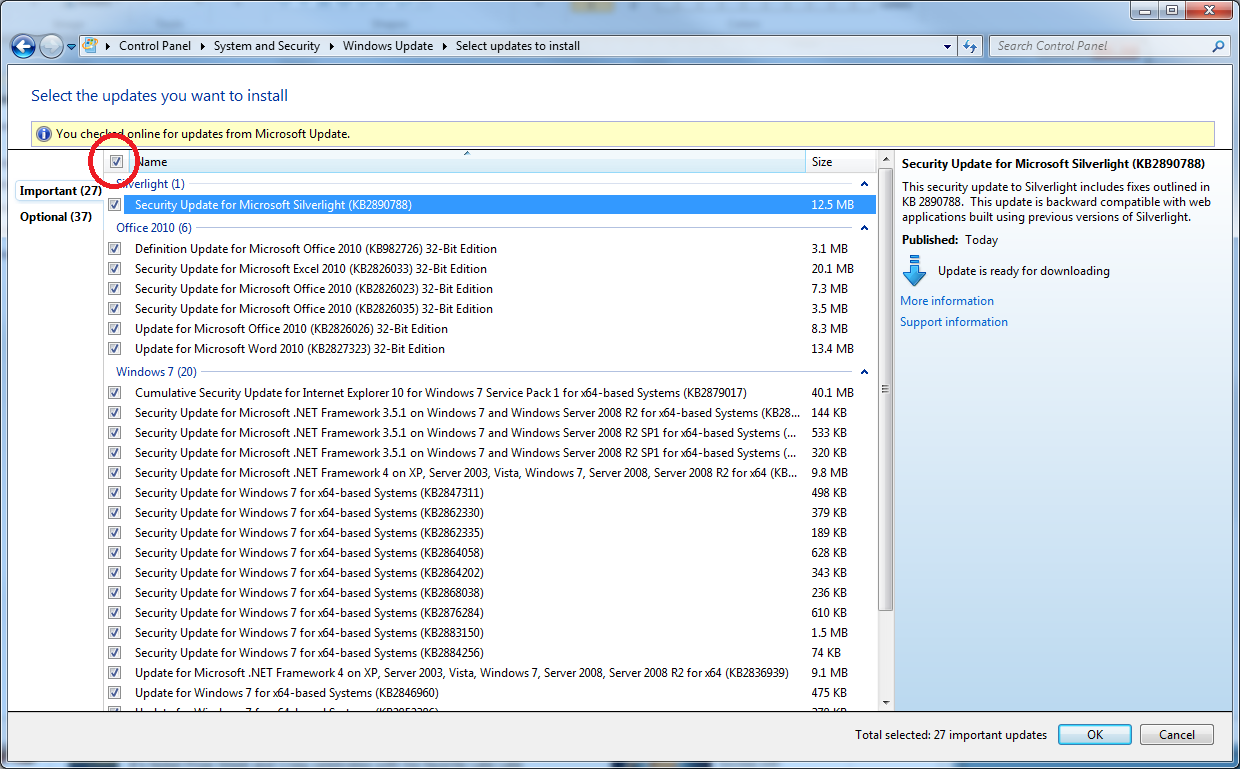Click the Control Panel address bar icon
1240x769 pixels.
tap(90, 46)
